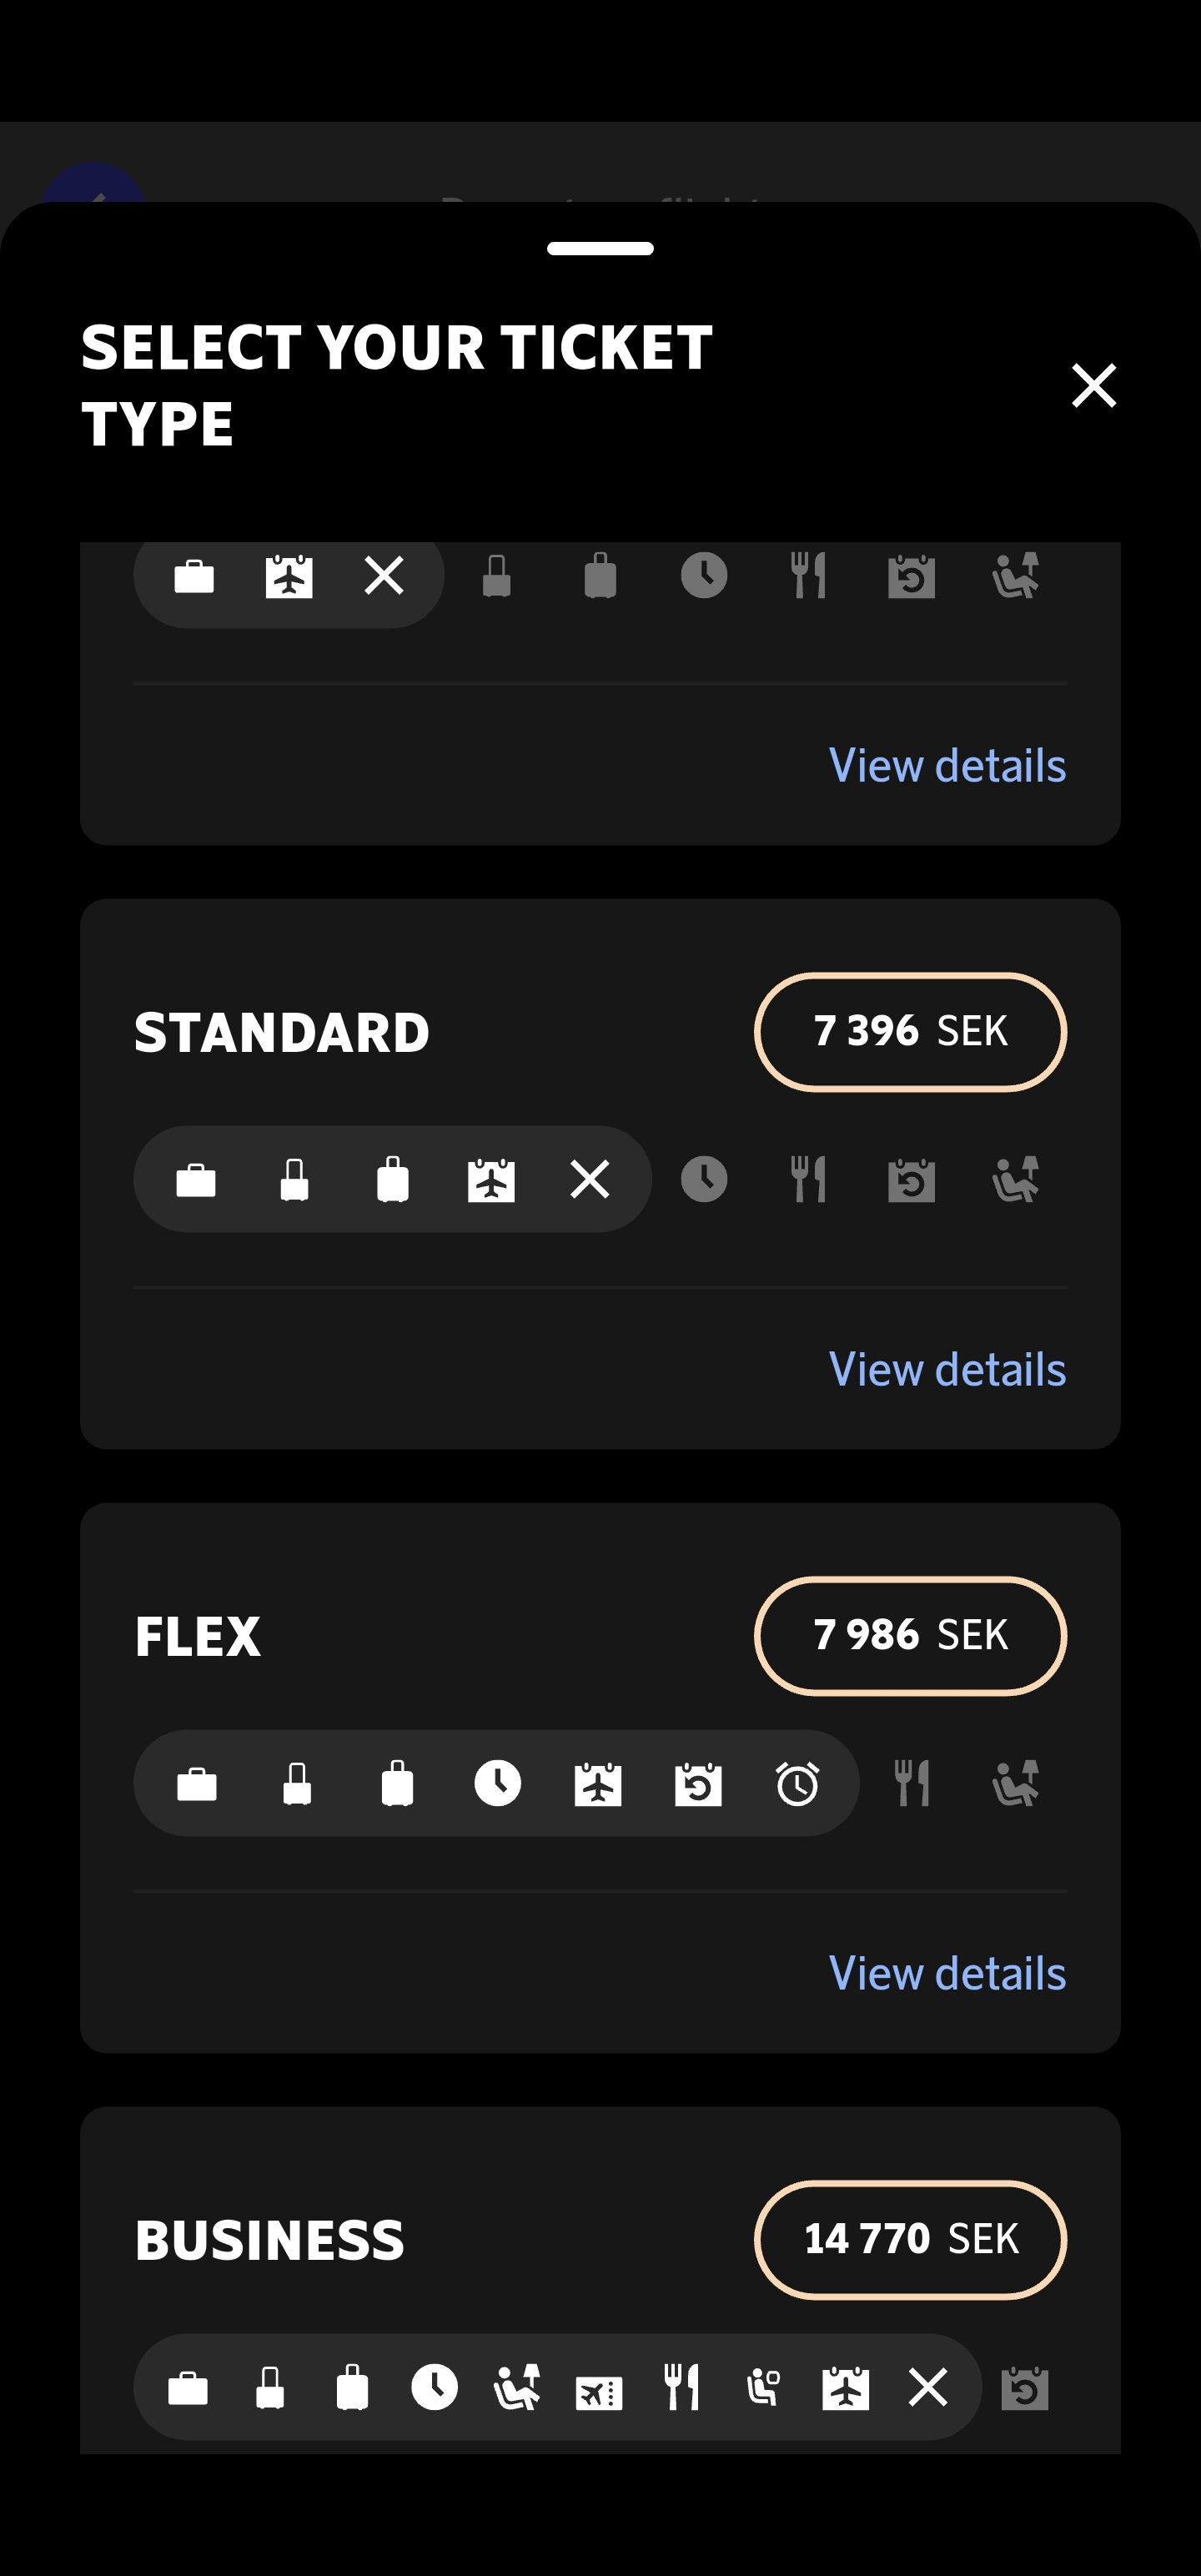The image size is (1201, 2576).
Task: Close the ticket type selection sheet
Action: pos(1093,385)
